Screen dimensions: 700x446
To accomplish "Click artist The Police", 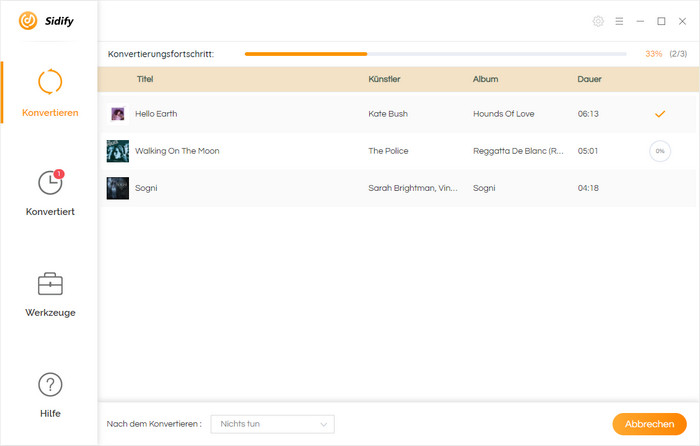I will [x=388, y=151].
